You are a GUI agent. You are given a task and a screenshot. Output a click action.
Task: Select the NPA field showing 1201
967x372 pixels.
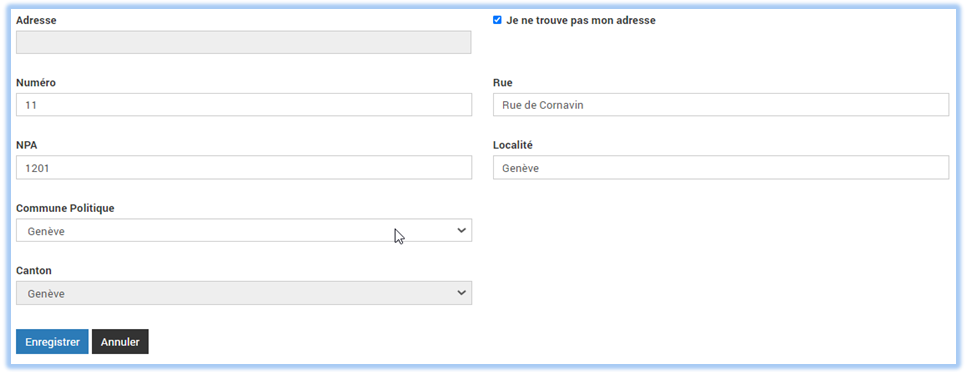(244, 168)
